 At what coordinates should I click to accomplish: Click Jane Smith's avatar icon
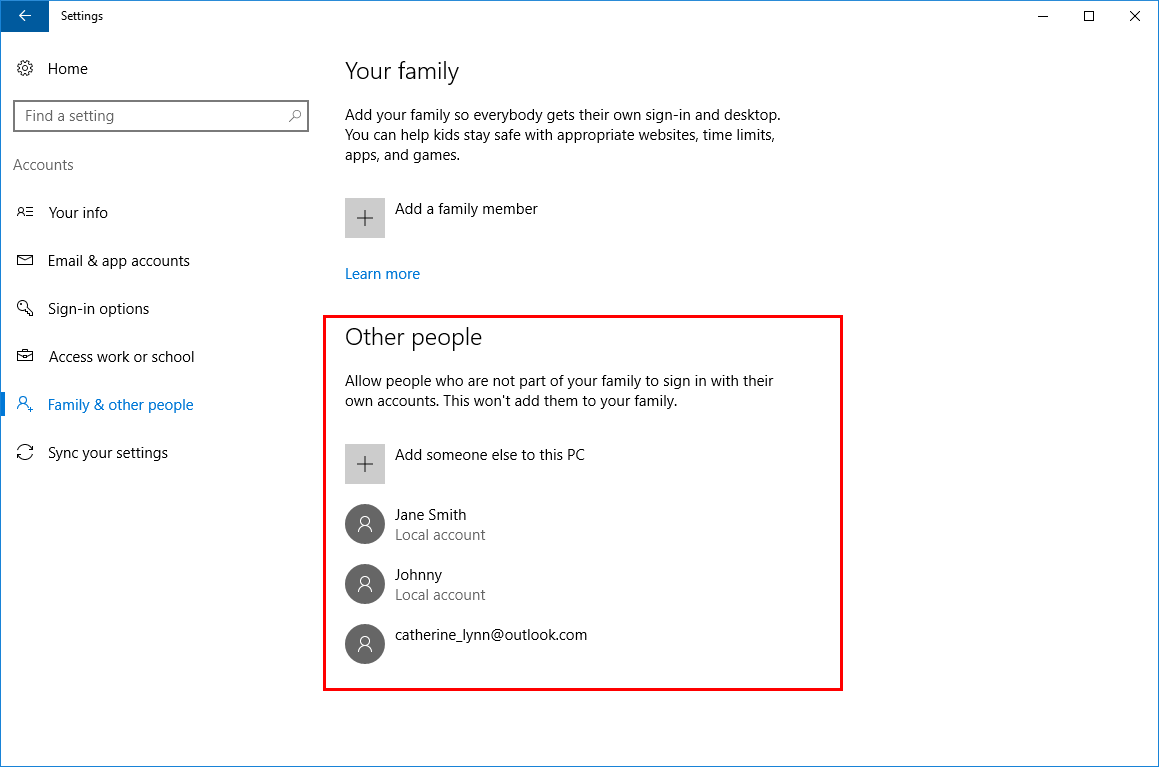pos(365,524)
